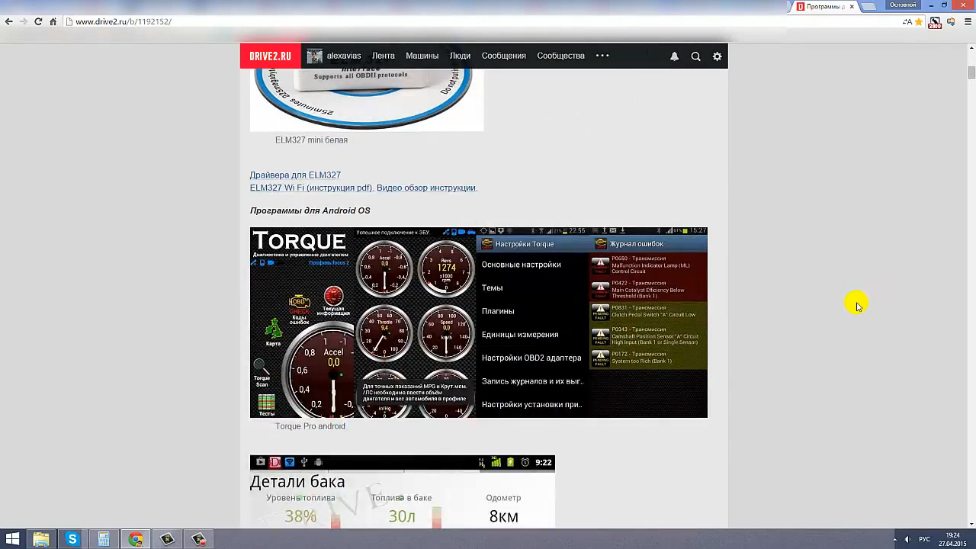Open the ELM327 mini белая adapter image

point(367,100)
